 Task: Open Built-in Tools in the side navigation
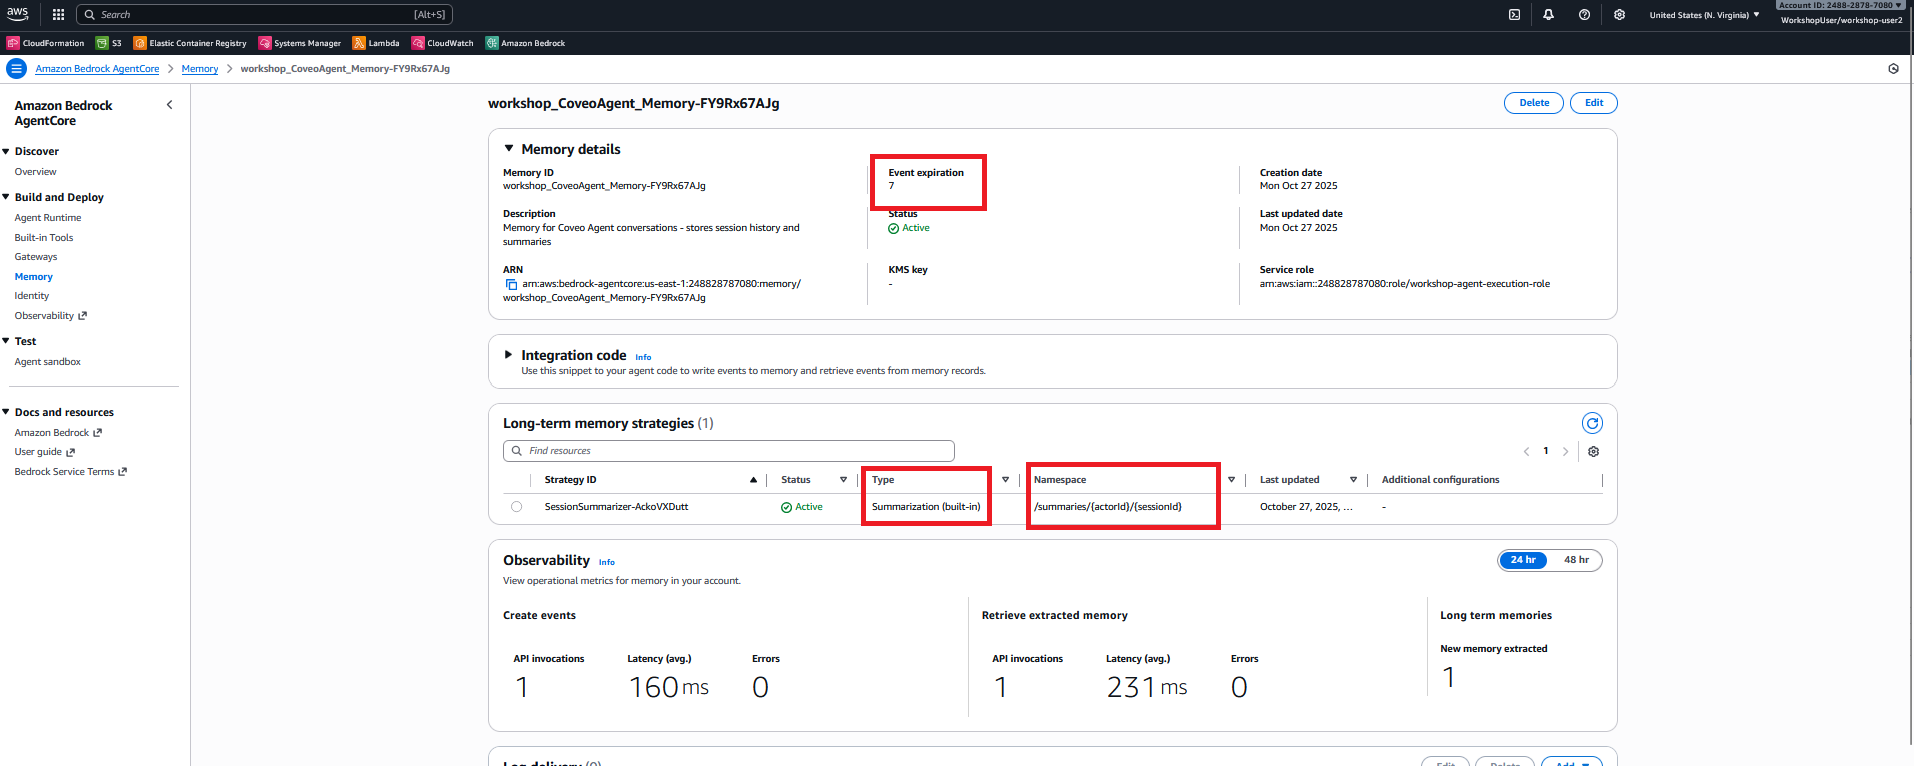pyautogui.click(x=44, y=238)
